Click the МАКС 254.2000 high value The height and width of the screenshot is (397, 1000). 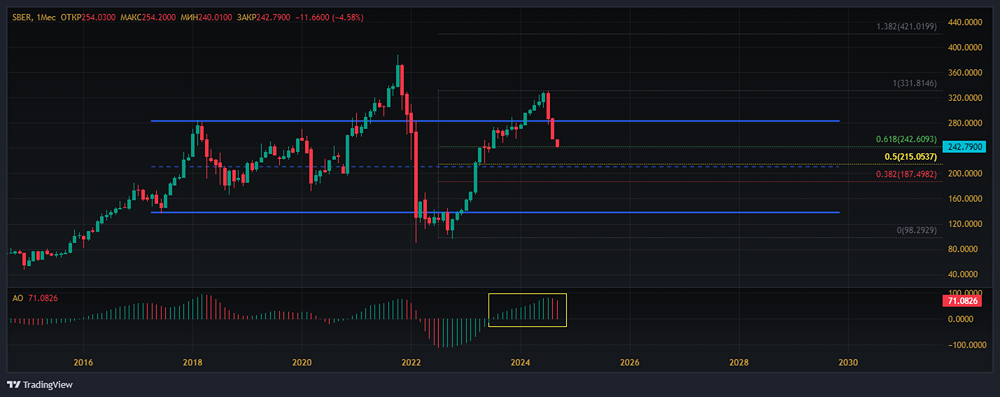[147, 18]
